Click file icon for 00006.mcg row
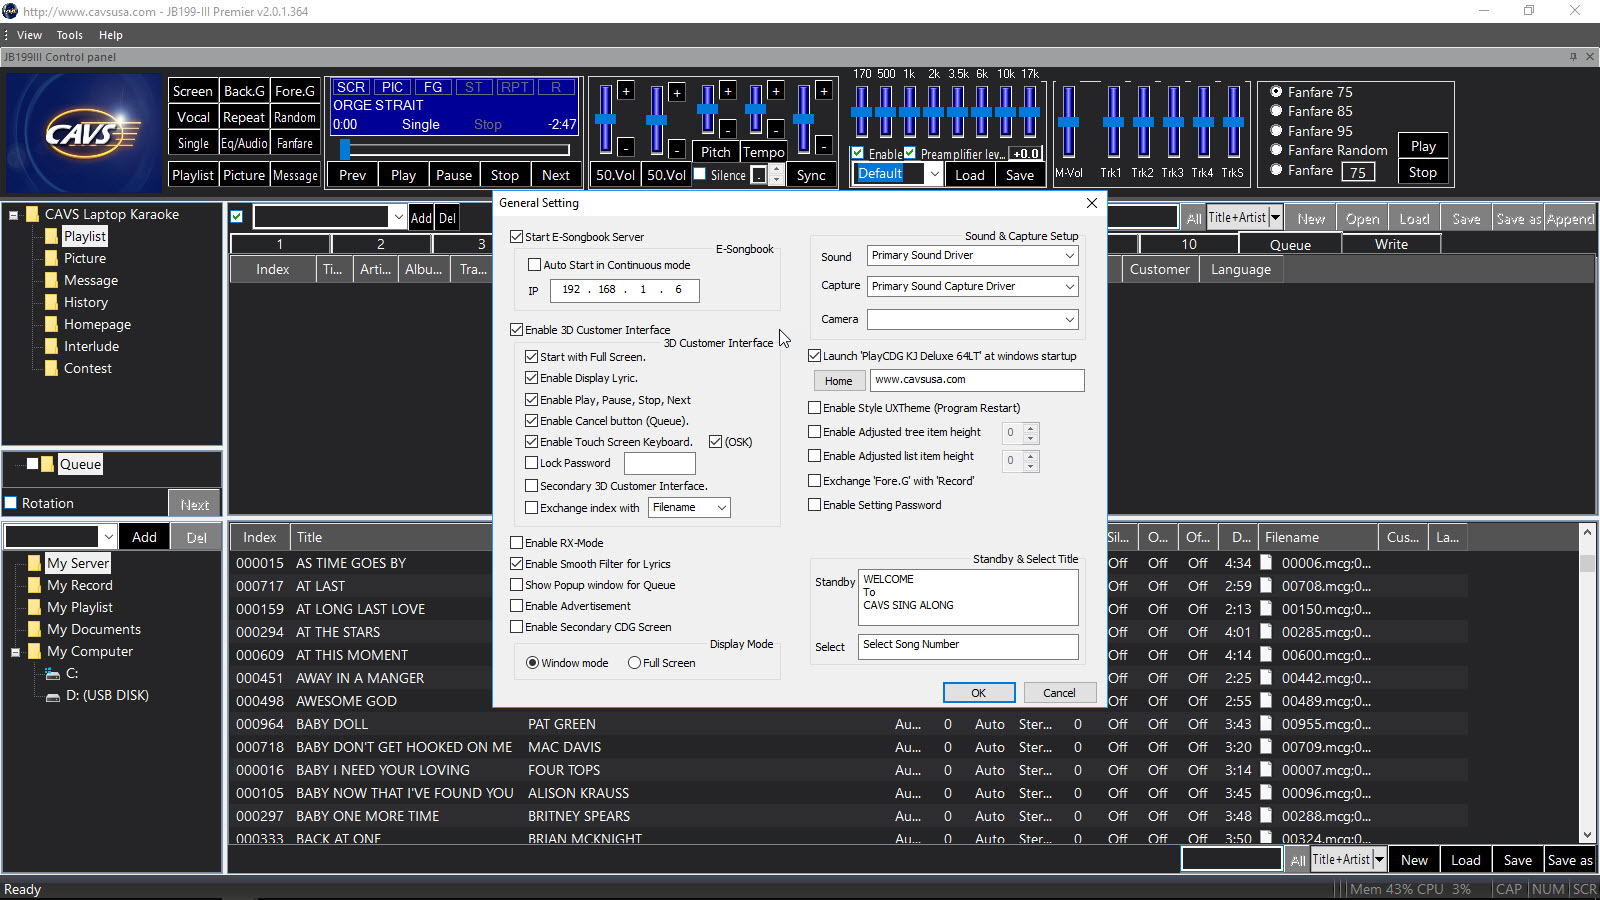Image resolution: width=1600 pixels, height=900 pixels. point(1266,562)
